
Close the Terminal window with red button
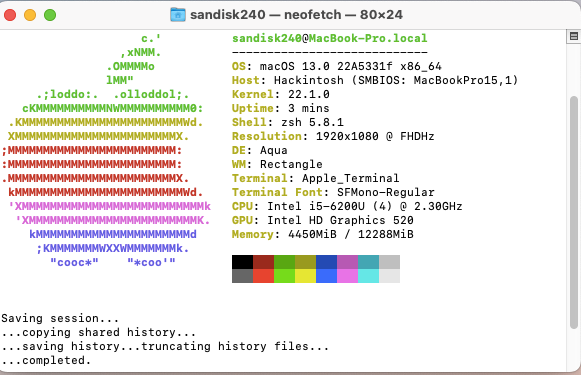(x=10, y=15)
